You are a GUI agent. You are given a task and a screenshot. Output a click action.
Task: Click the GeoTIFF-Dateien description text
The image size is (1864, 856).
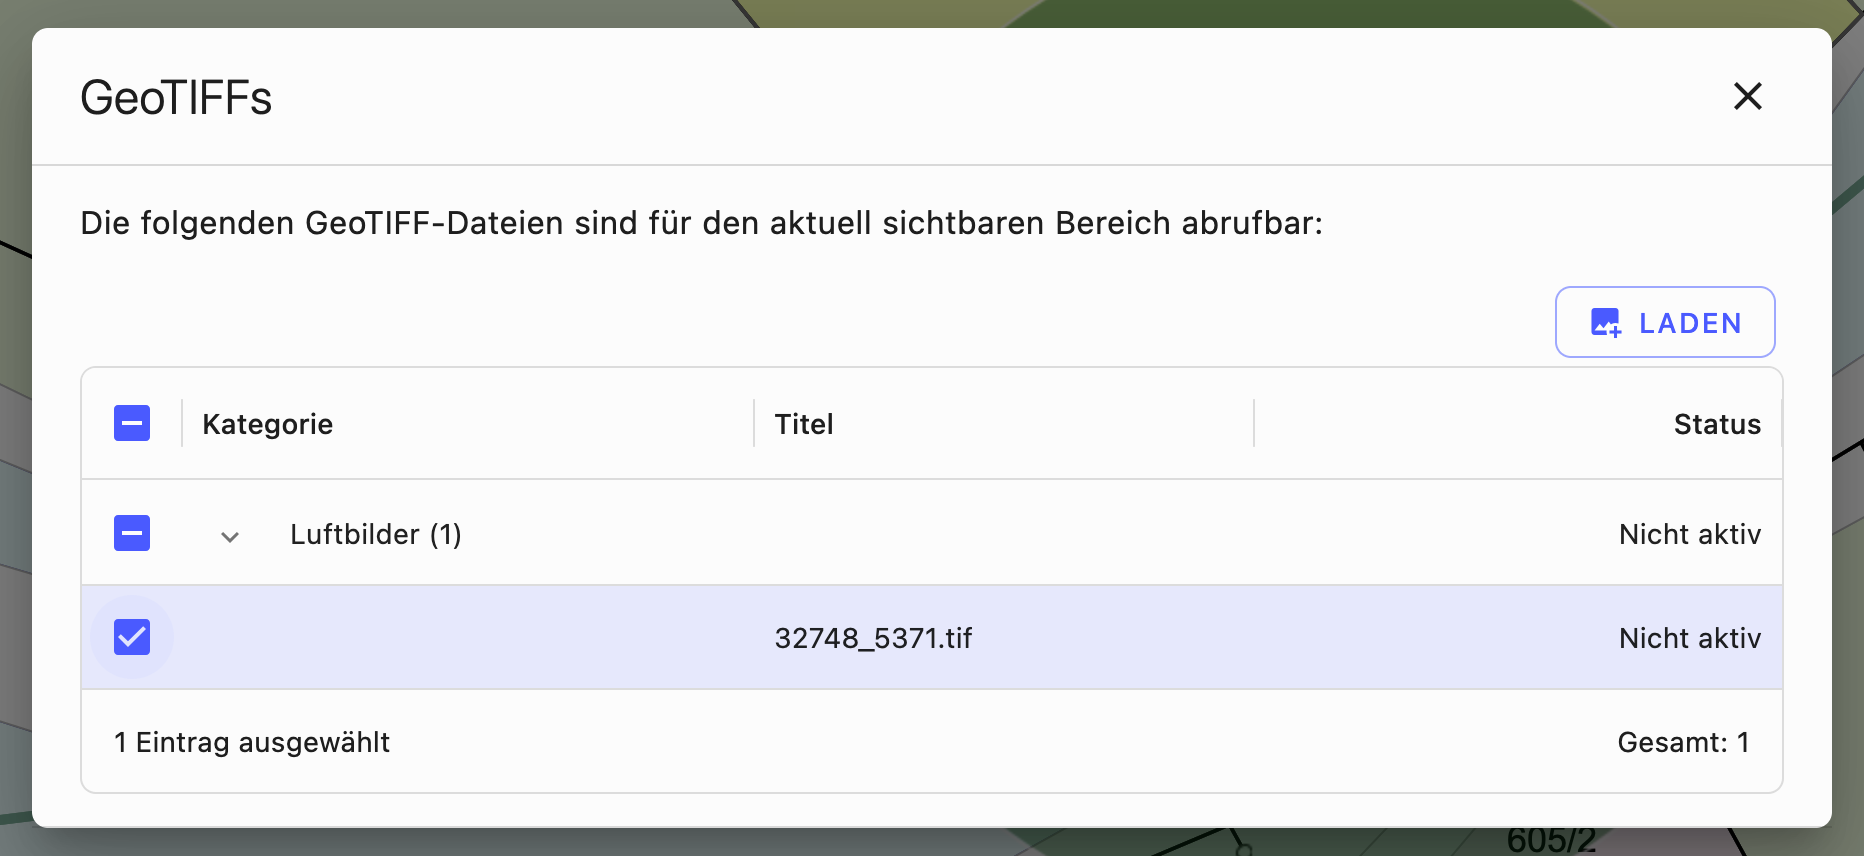701,223
